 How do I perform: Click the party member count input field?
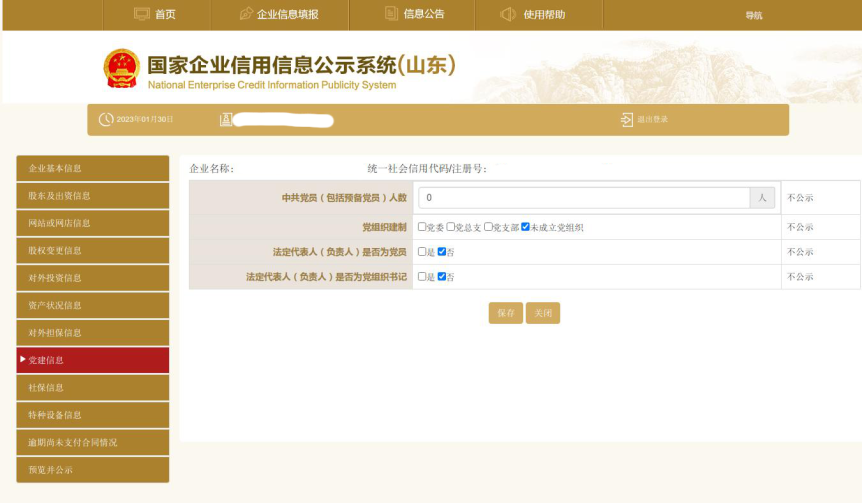pos(584,198)
